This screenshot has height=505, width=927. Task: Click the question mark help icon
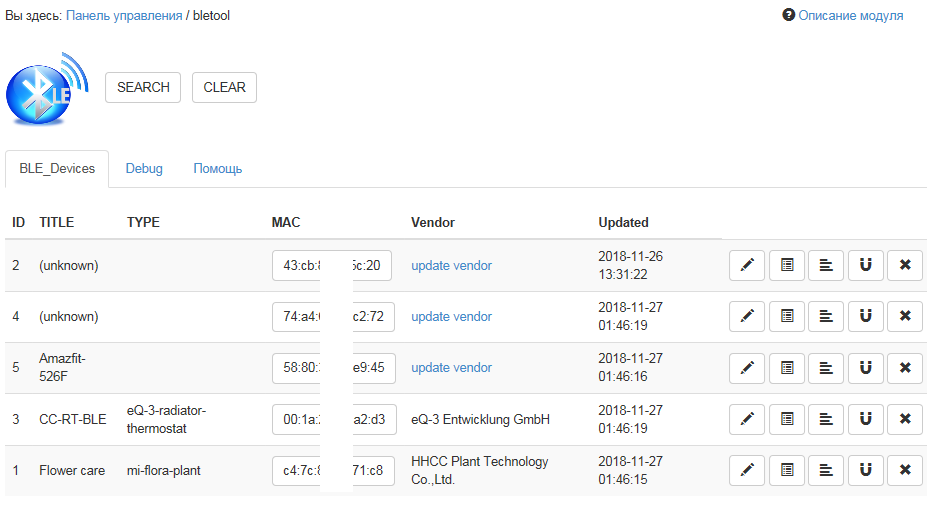[x=788, y=16]
